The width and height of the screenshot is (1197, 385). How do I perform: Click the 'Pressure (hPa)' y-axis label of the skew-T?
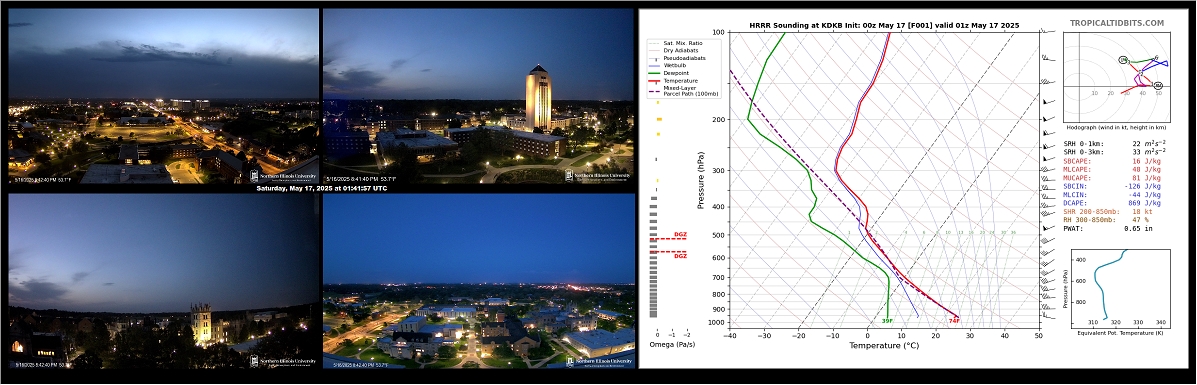click(x=701, y=180)
